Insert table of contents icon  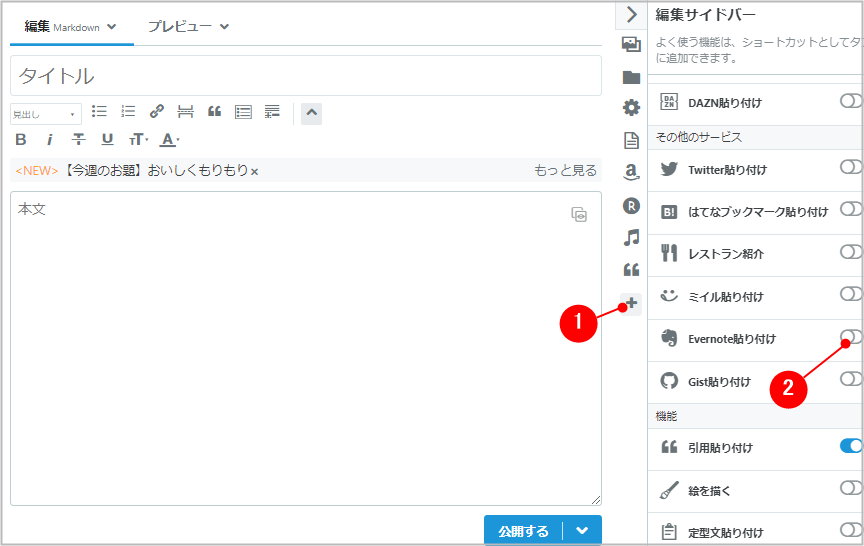pyautogui.click(x=243, y=112)
